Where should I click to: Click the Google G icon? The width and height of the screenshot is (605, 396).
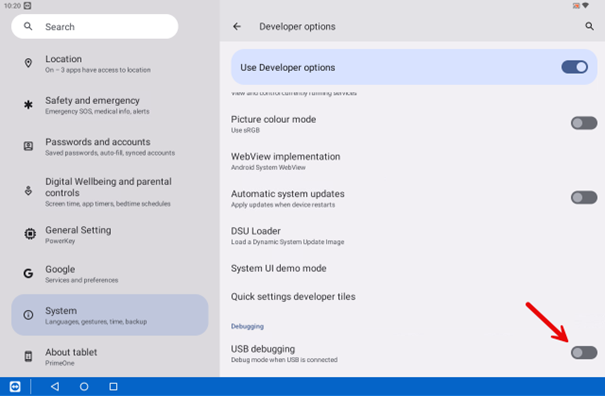28,273
